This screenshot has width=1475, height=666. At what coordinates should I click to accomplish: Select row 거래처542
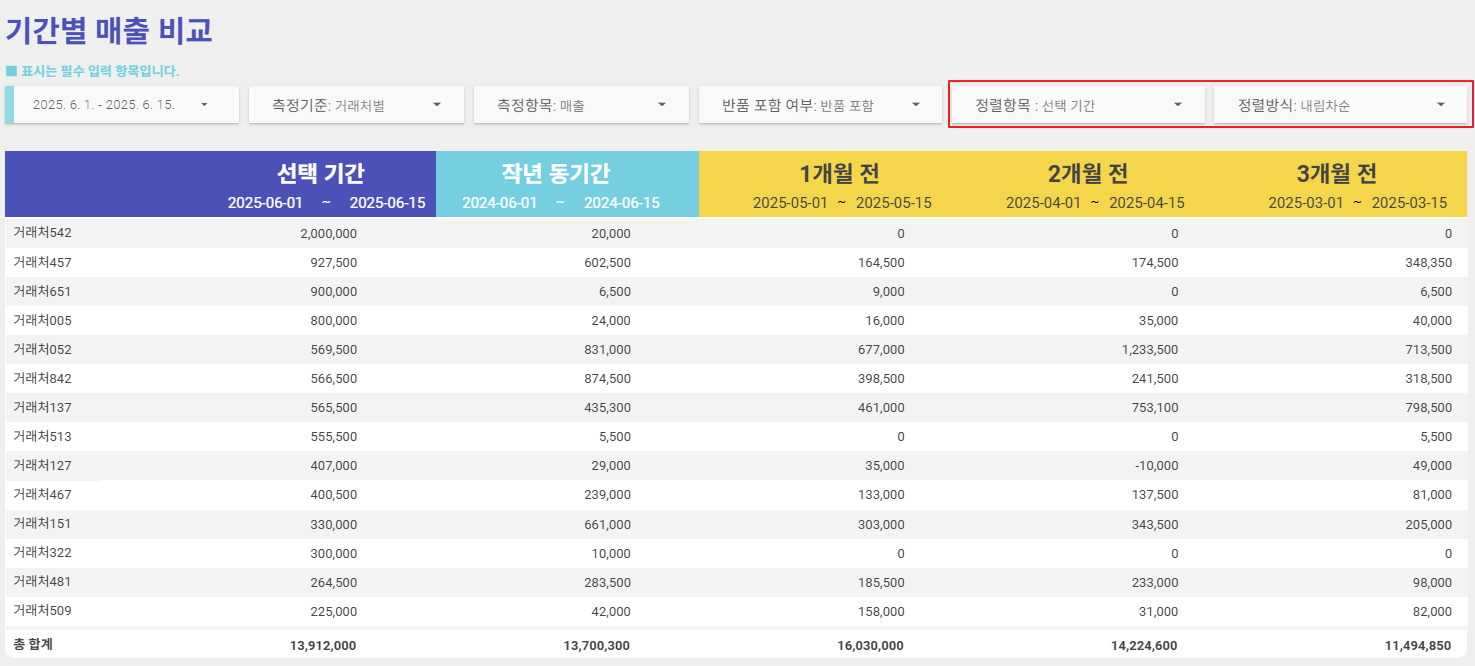736,233
